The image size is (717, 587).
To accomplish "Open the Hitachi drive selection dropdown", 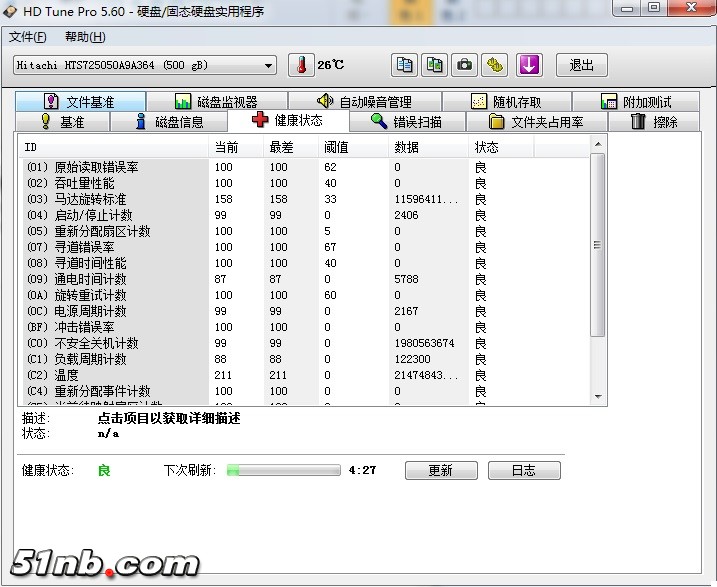I will pos(145,65).
